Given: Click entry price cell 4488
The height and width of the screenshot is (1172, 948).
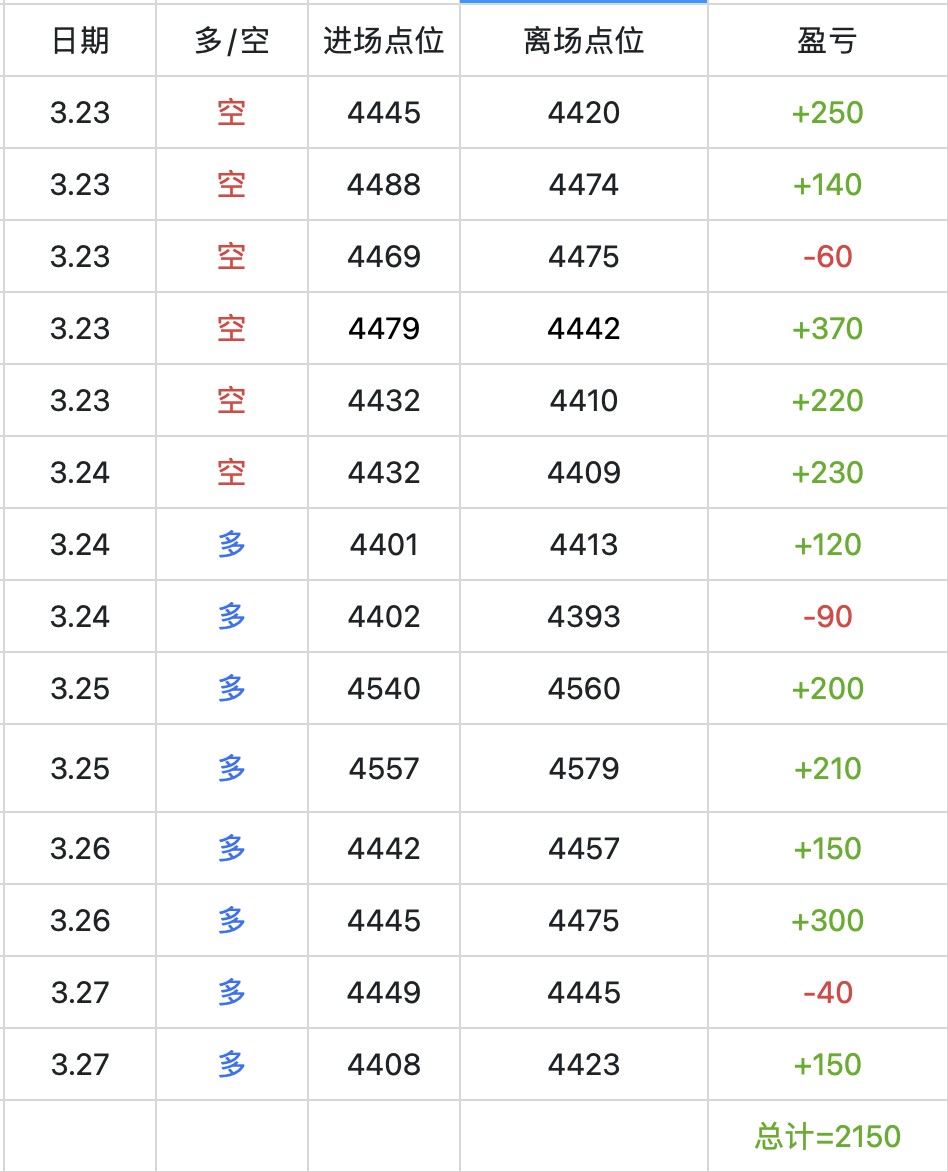Looking at the screenshot, I should pos(384,185).
